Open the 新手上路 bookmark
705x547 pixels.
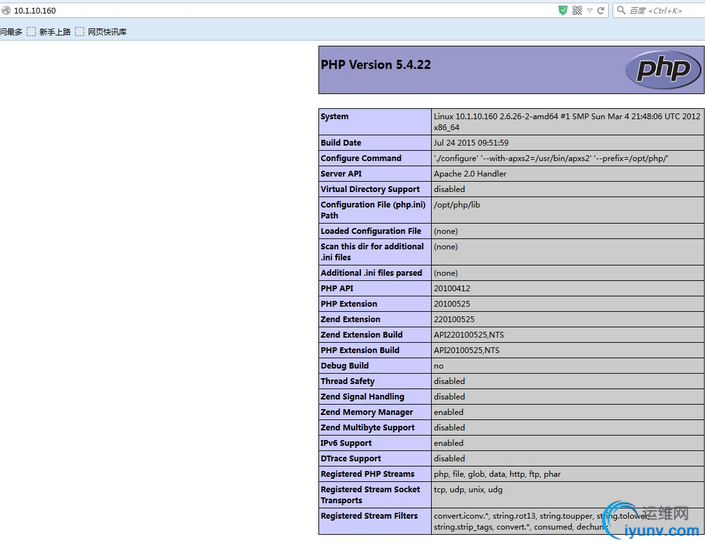click(49, 32)
